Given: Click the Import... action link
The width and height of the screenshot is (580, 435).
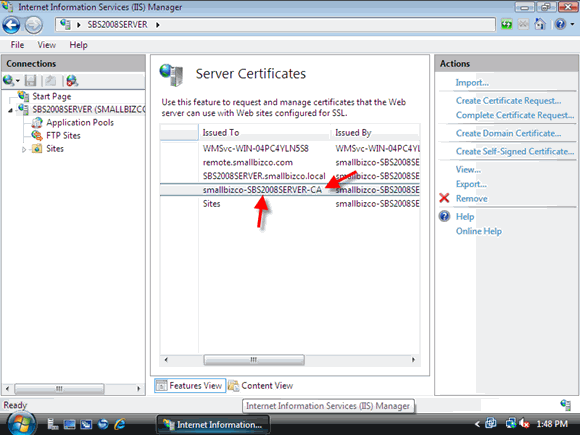Looking at the screenshot, I should pos(472,82).
